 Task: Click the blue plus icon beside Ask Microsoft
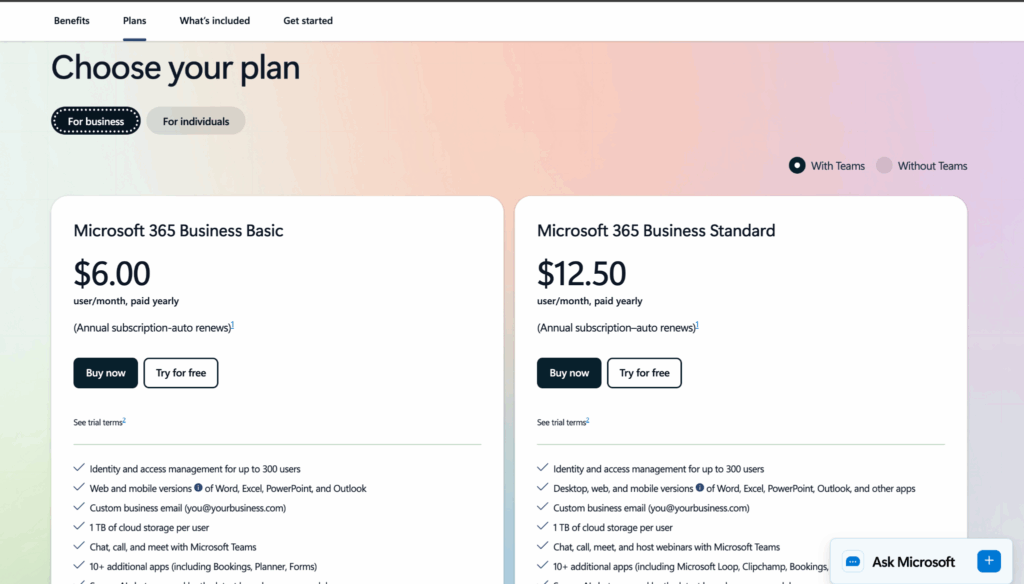point(988,561)
